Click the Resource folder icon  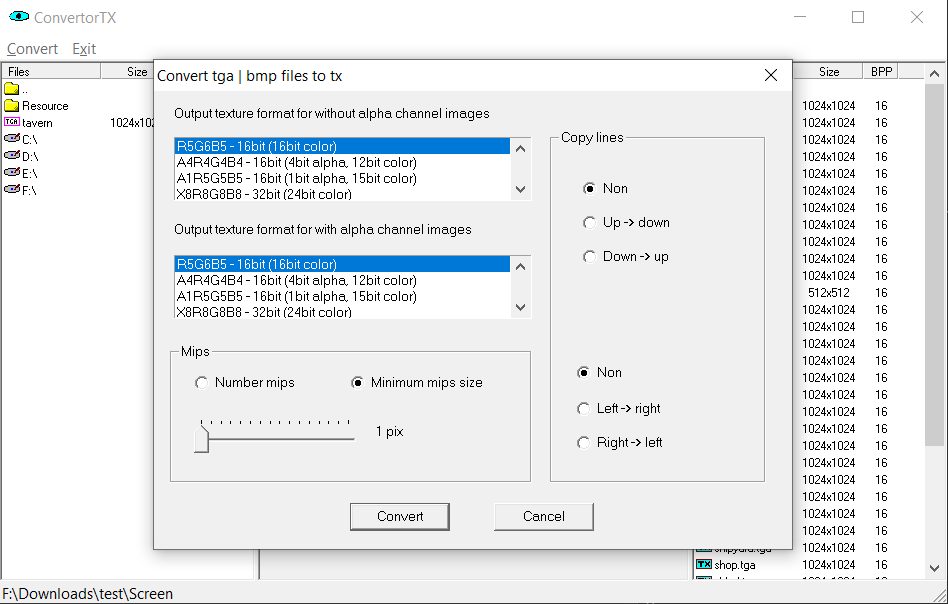pyautogui.click(x=12, y=105)
